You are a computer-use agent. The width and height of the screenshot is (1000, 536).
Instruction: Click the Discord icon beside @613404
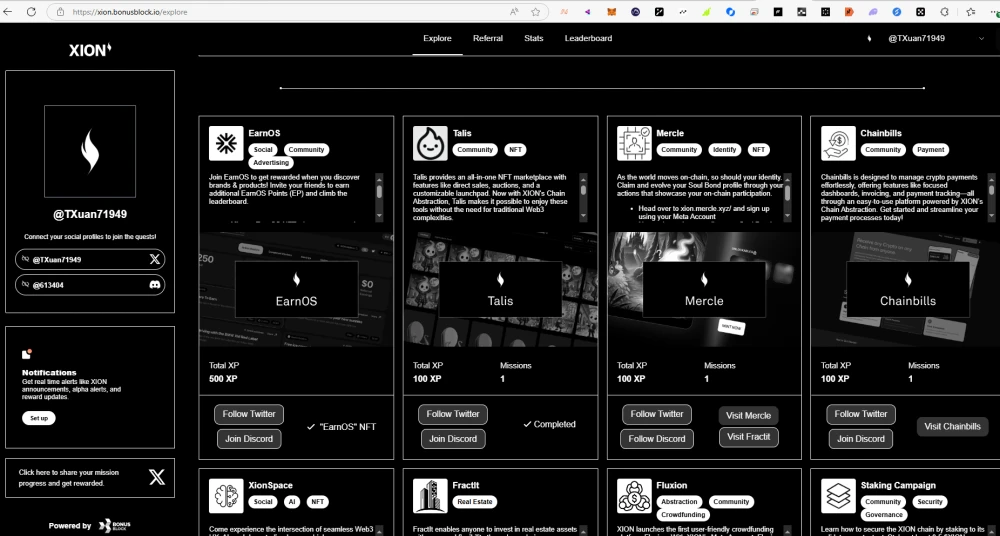click(x=154, y=285)
